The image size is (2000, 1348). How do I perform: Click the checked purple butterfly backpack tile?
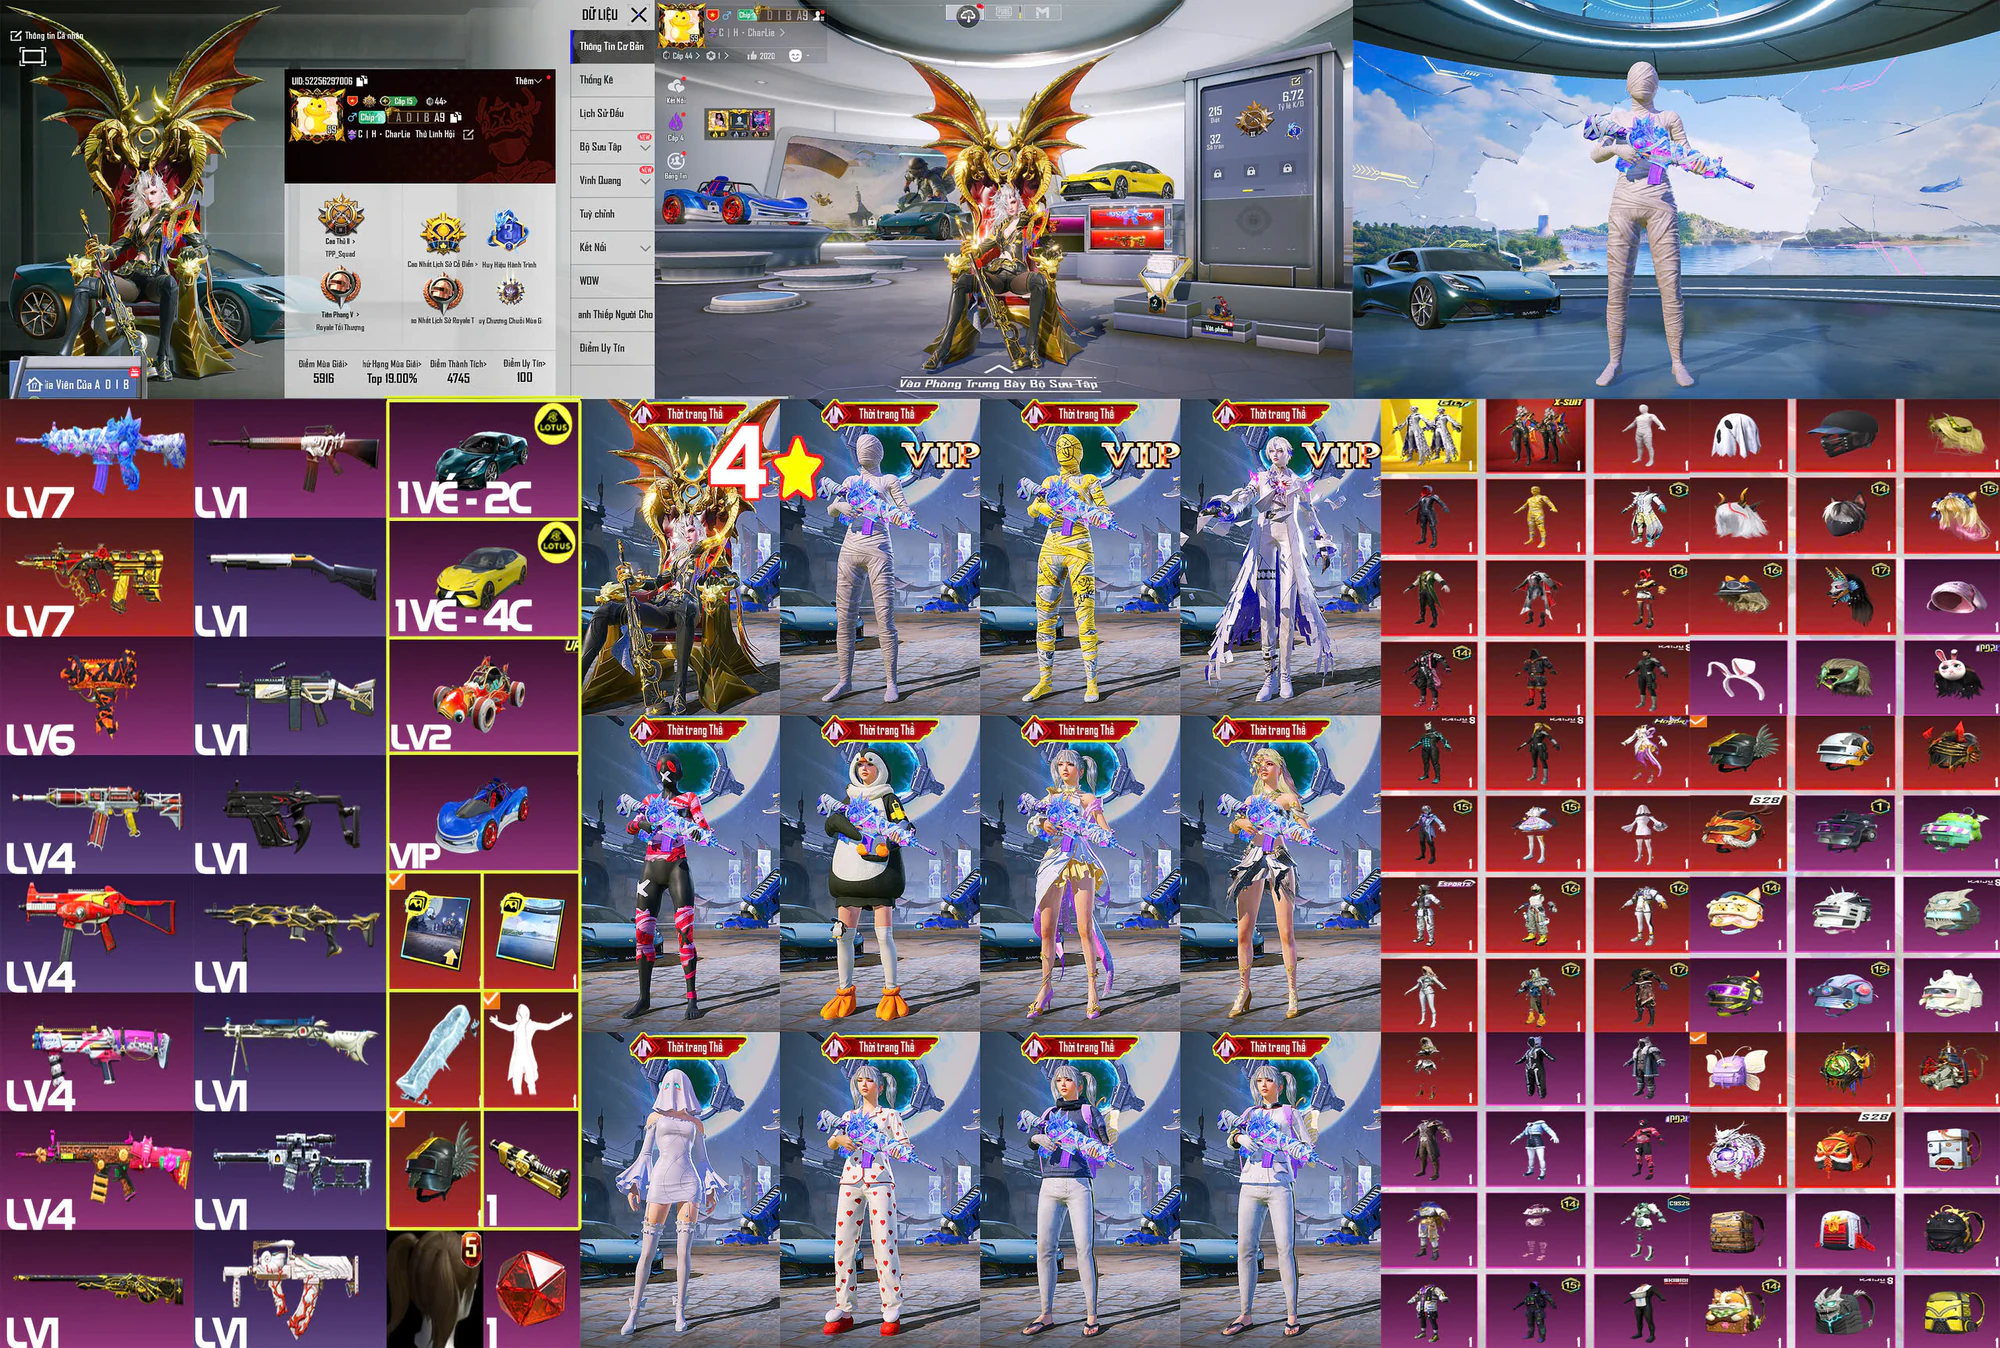[x=1737, y=1069]
